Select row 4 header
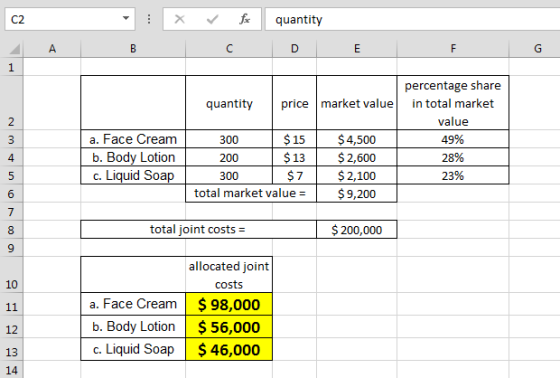The height and width of the screenshot is (378, 560). [11, 157]
